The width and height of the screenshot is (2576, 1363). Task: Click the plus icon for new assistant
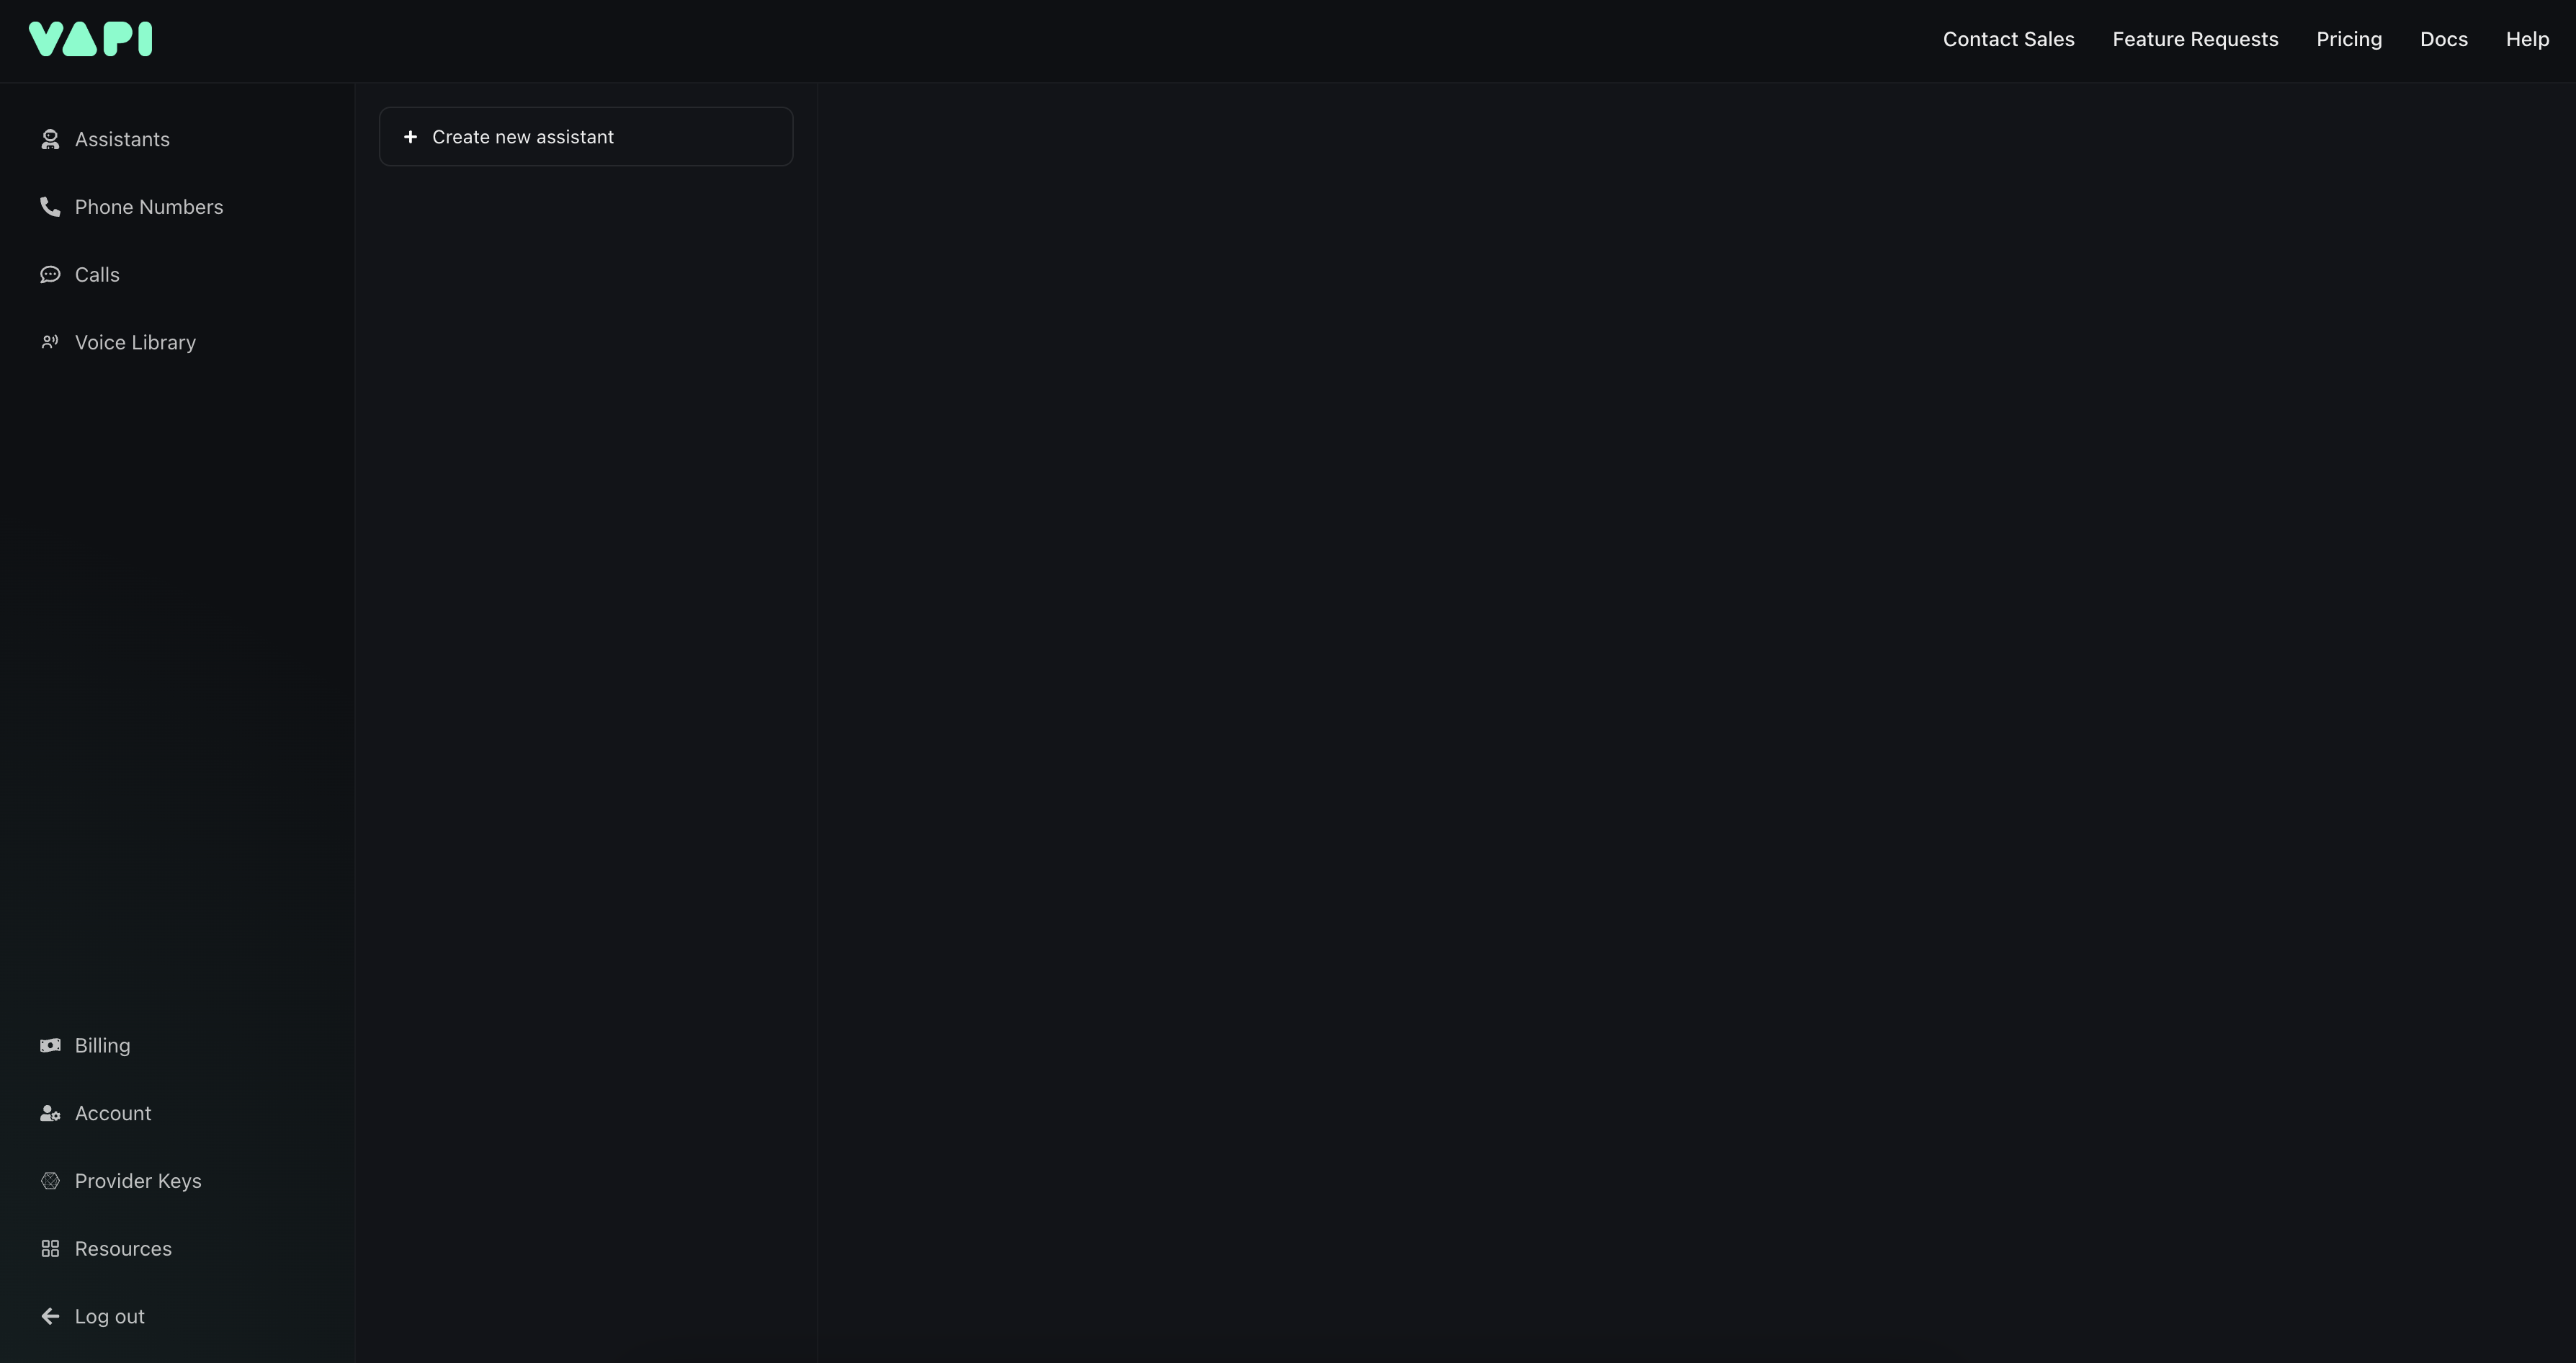410,137
